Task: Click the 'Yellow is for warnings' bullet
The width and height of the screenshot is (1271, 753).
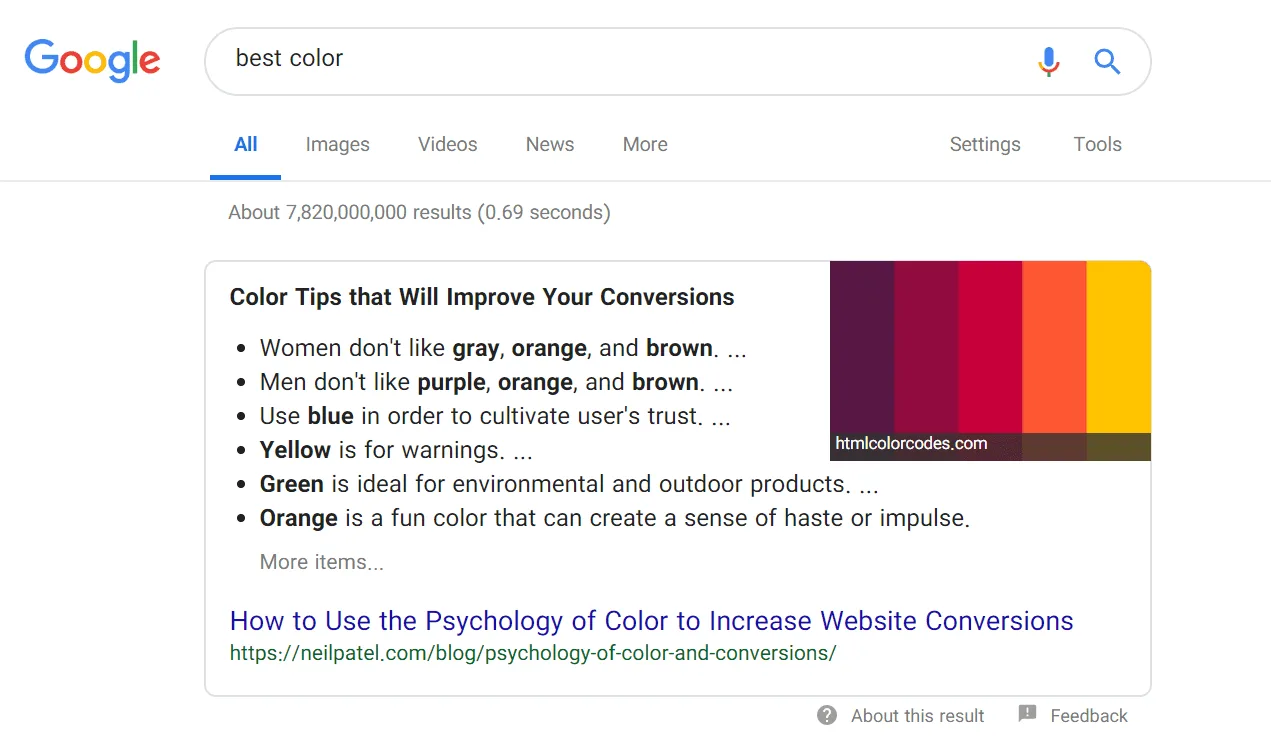Action: pyautogui.click(x=396, y=451)
